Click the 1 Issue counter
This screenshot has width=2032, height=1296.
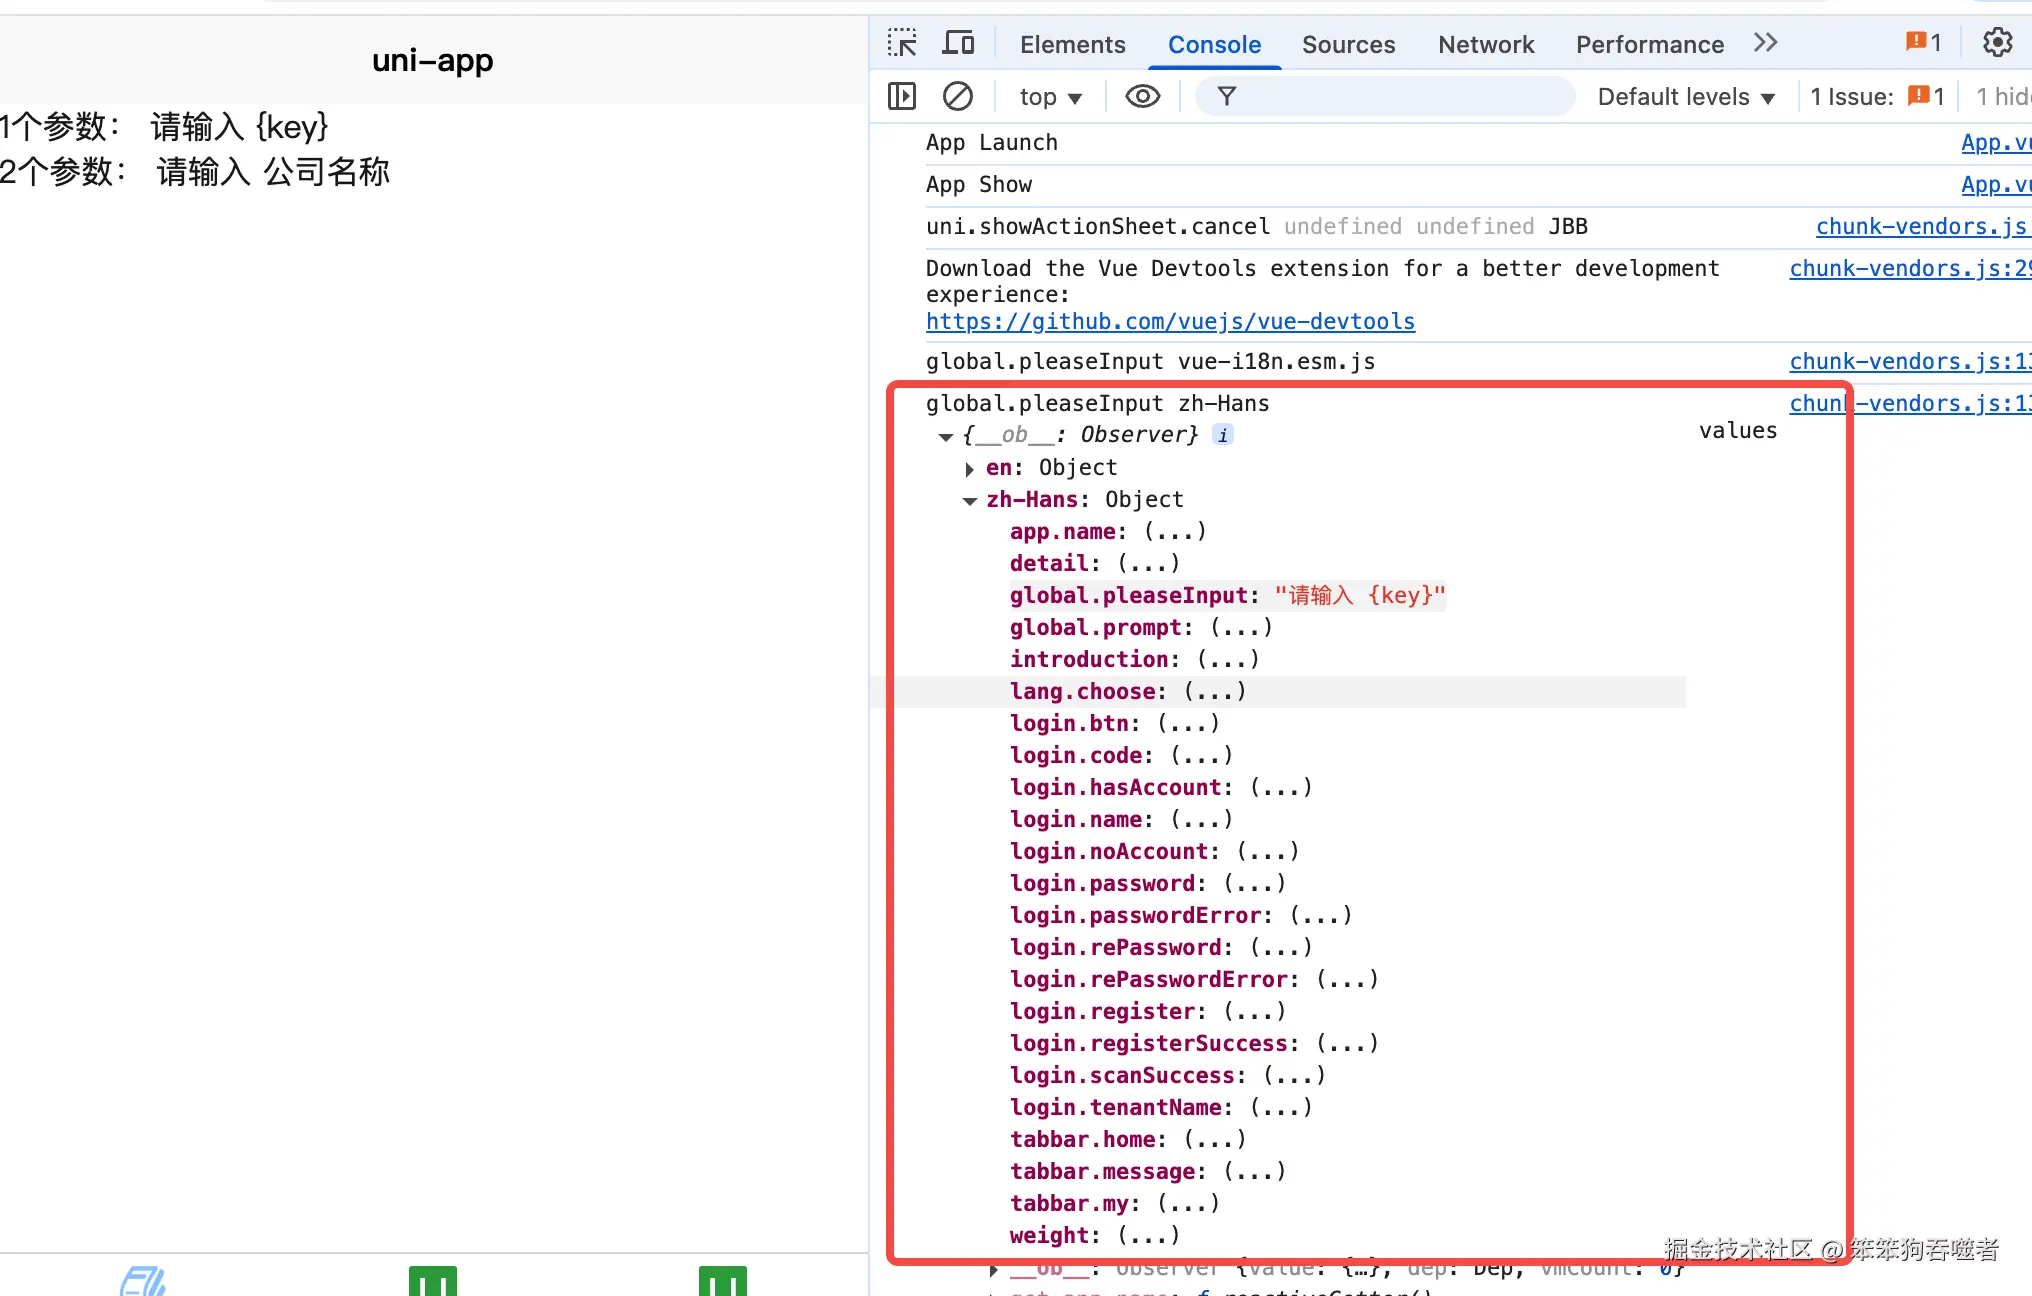(1876, 97)
